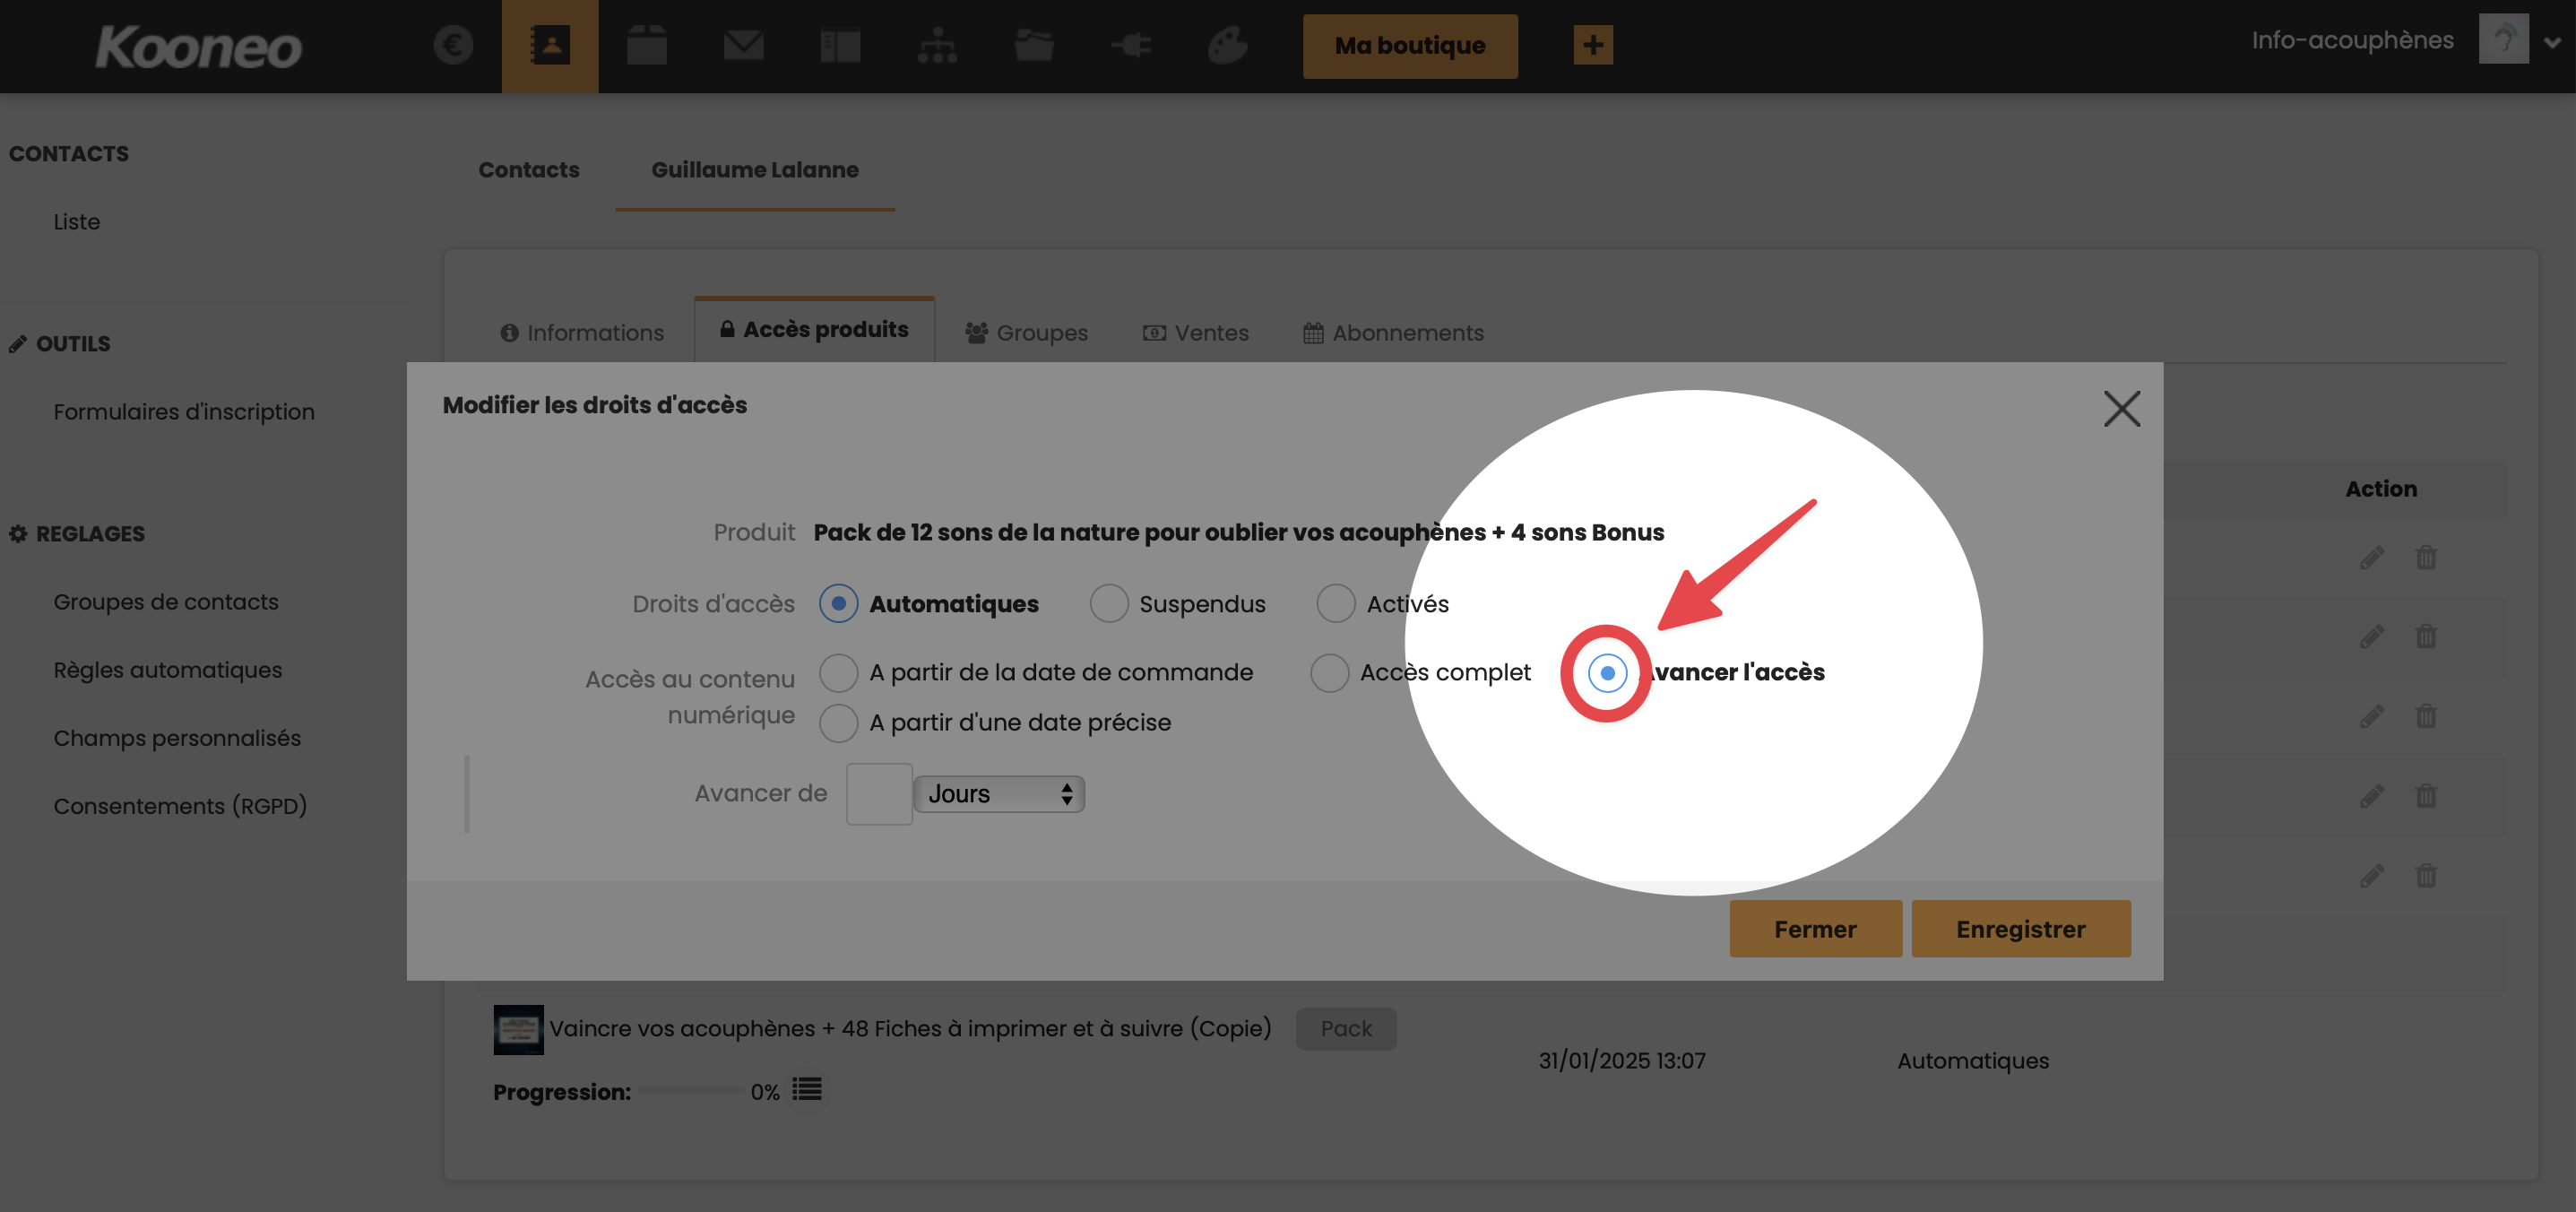
Task: Switch to the Groupes tab
Action: pyautogui.click(x=1026, y=333)
